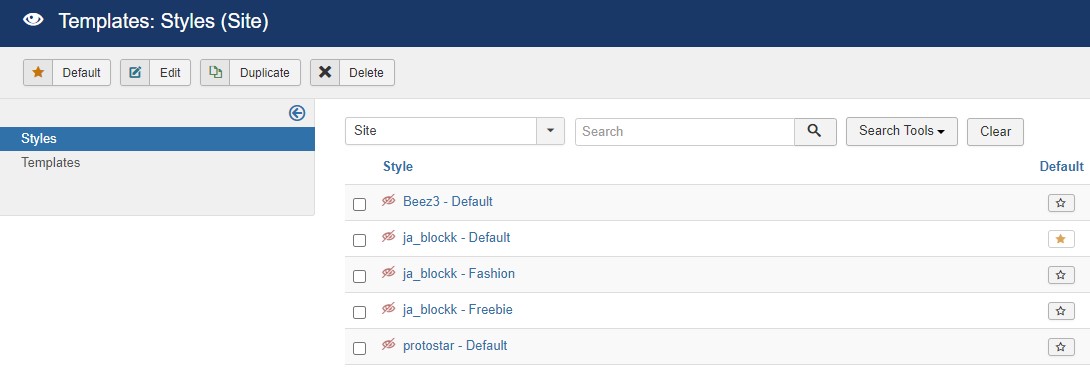1090x369 pixels.
Task: Click preview eye icon for ja_blockk - Fashion
Action: click(389, 273)
